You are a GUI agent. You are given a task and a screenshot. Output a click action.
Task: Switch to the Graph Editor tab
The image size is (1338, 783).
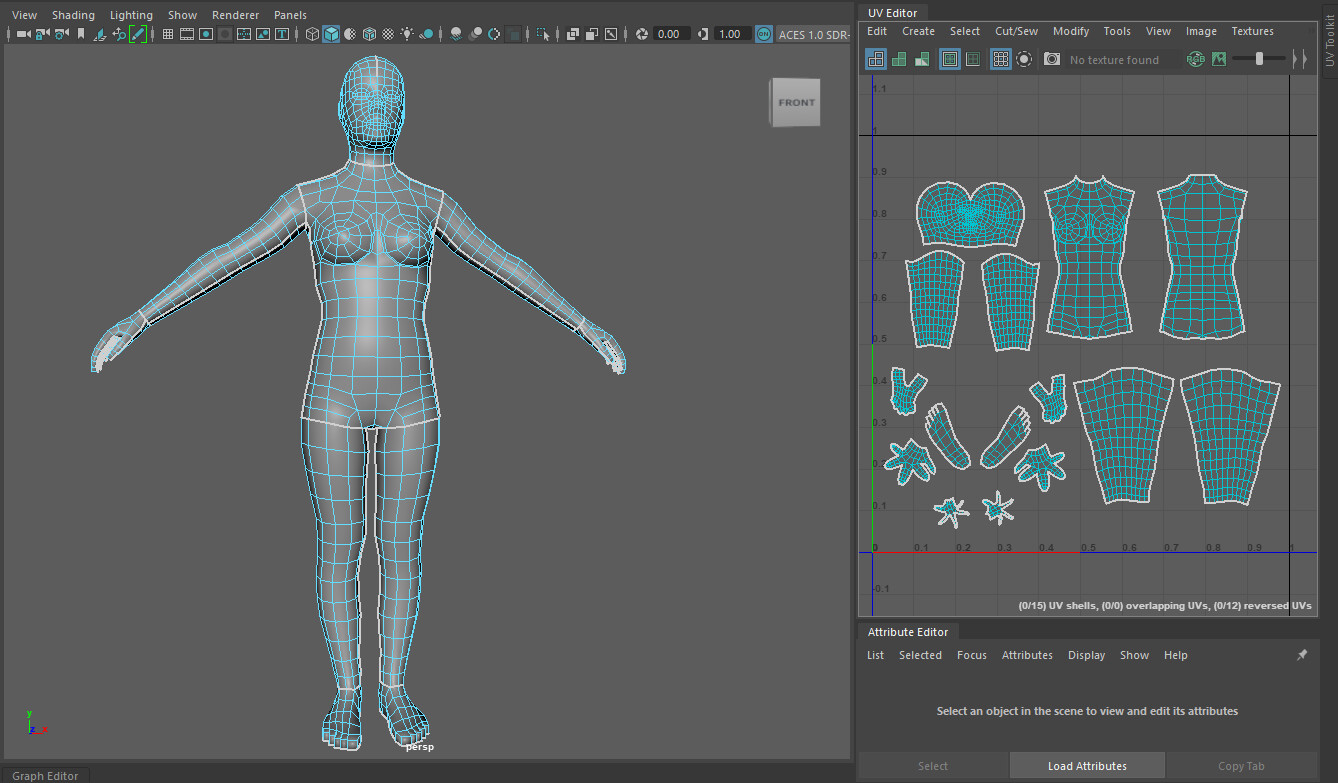(x=46, y=775)
